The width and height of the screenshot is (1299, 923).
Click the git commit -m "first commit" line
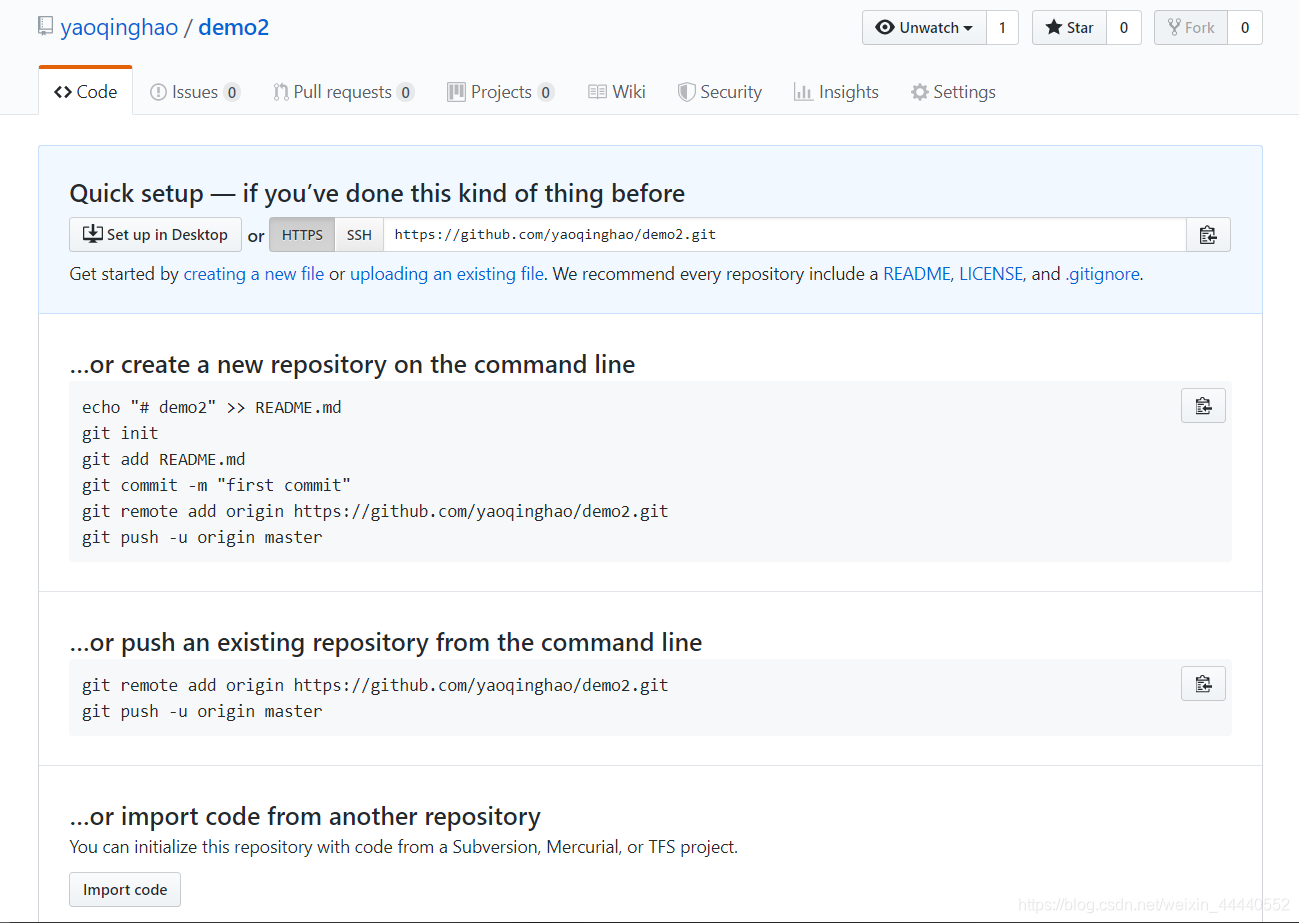click(x=217, y=485)
